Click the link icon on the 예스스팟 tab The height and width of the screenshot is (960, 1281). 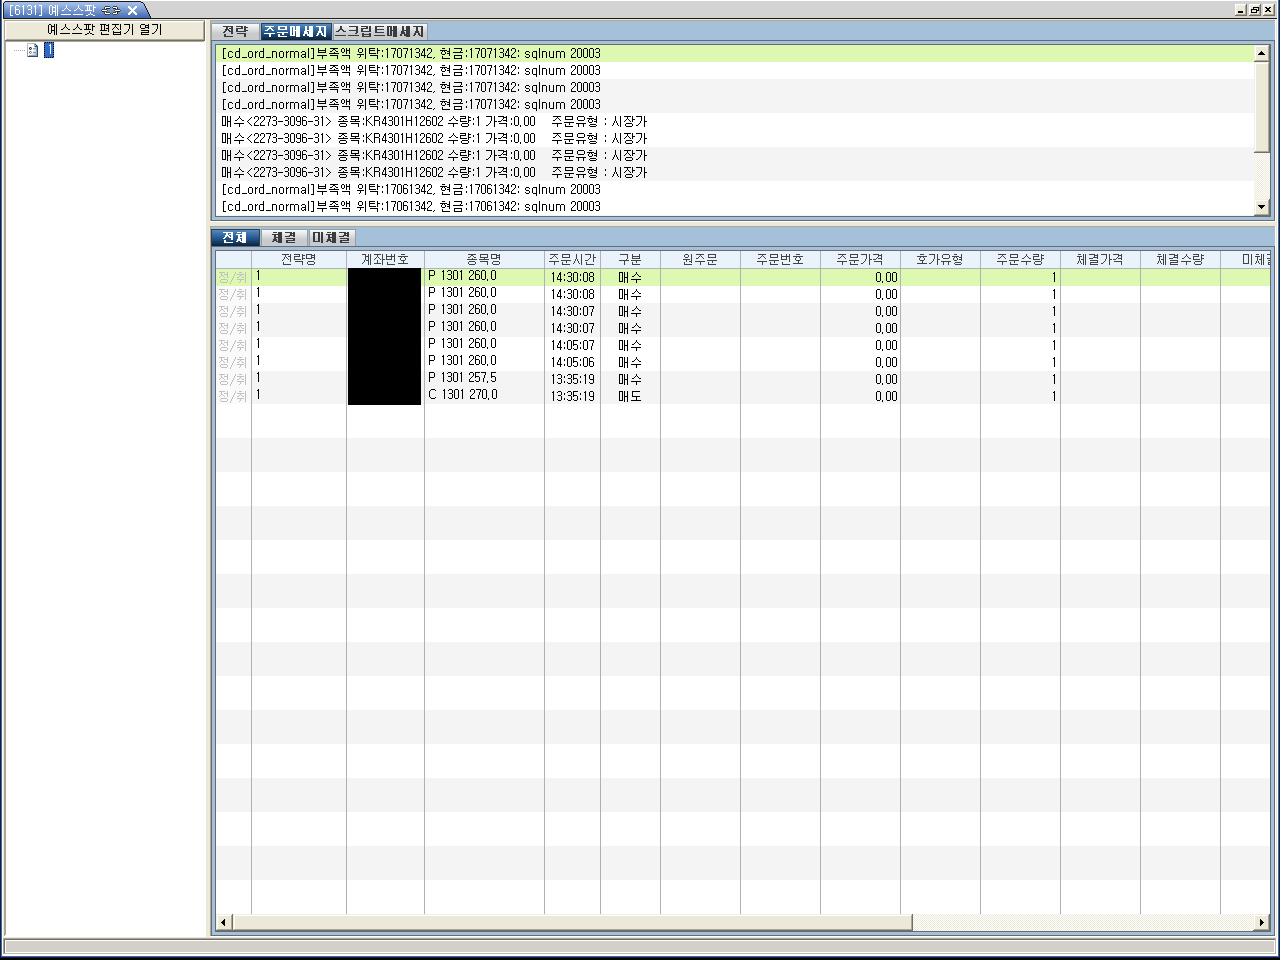111,10
